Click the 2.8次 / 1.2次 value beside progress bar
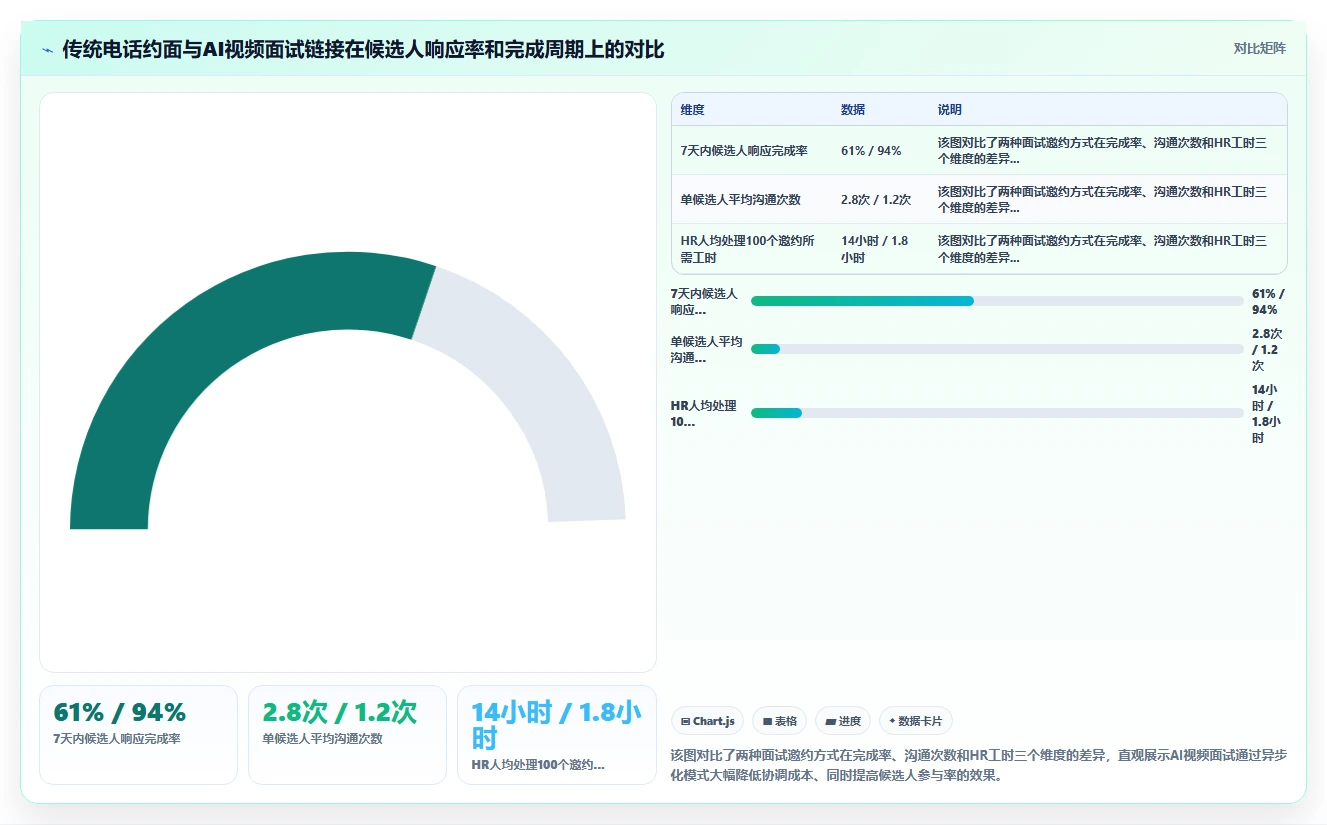Viewport: 1327px width, 825px height. point(1267,349)
